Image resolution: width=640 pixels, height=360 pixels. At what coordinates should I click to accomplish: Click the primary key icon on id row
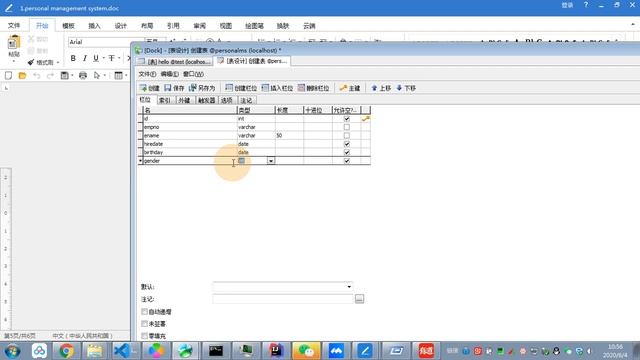pos(366,119)
